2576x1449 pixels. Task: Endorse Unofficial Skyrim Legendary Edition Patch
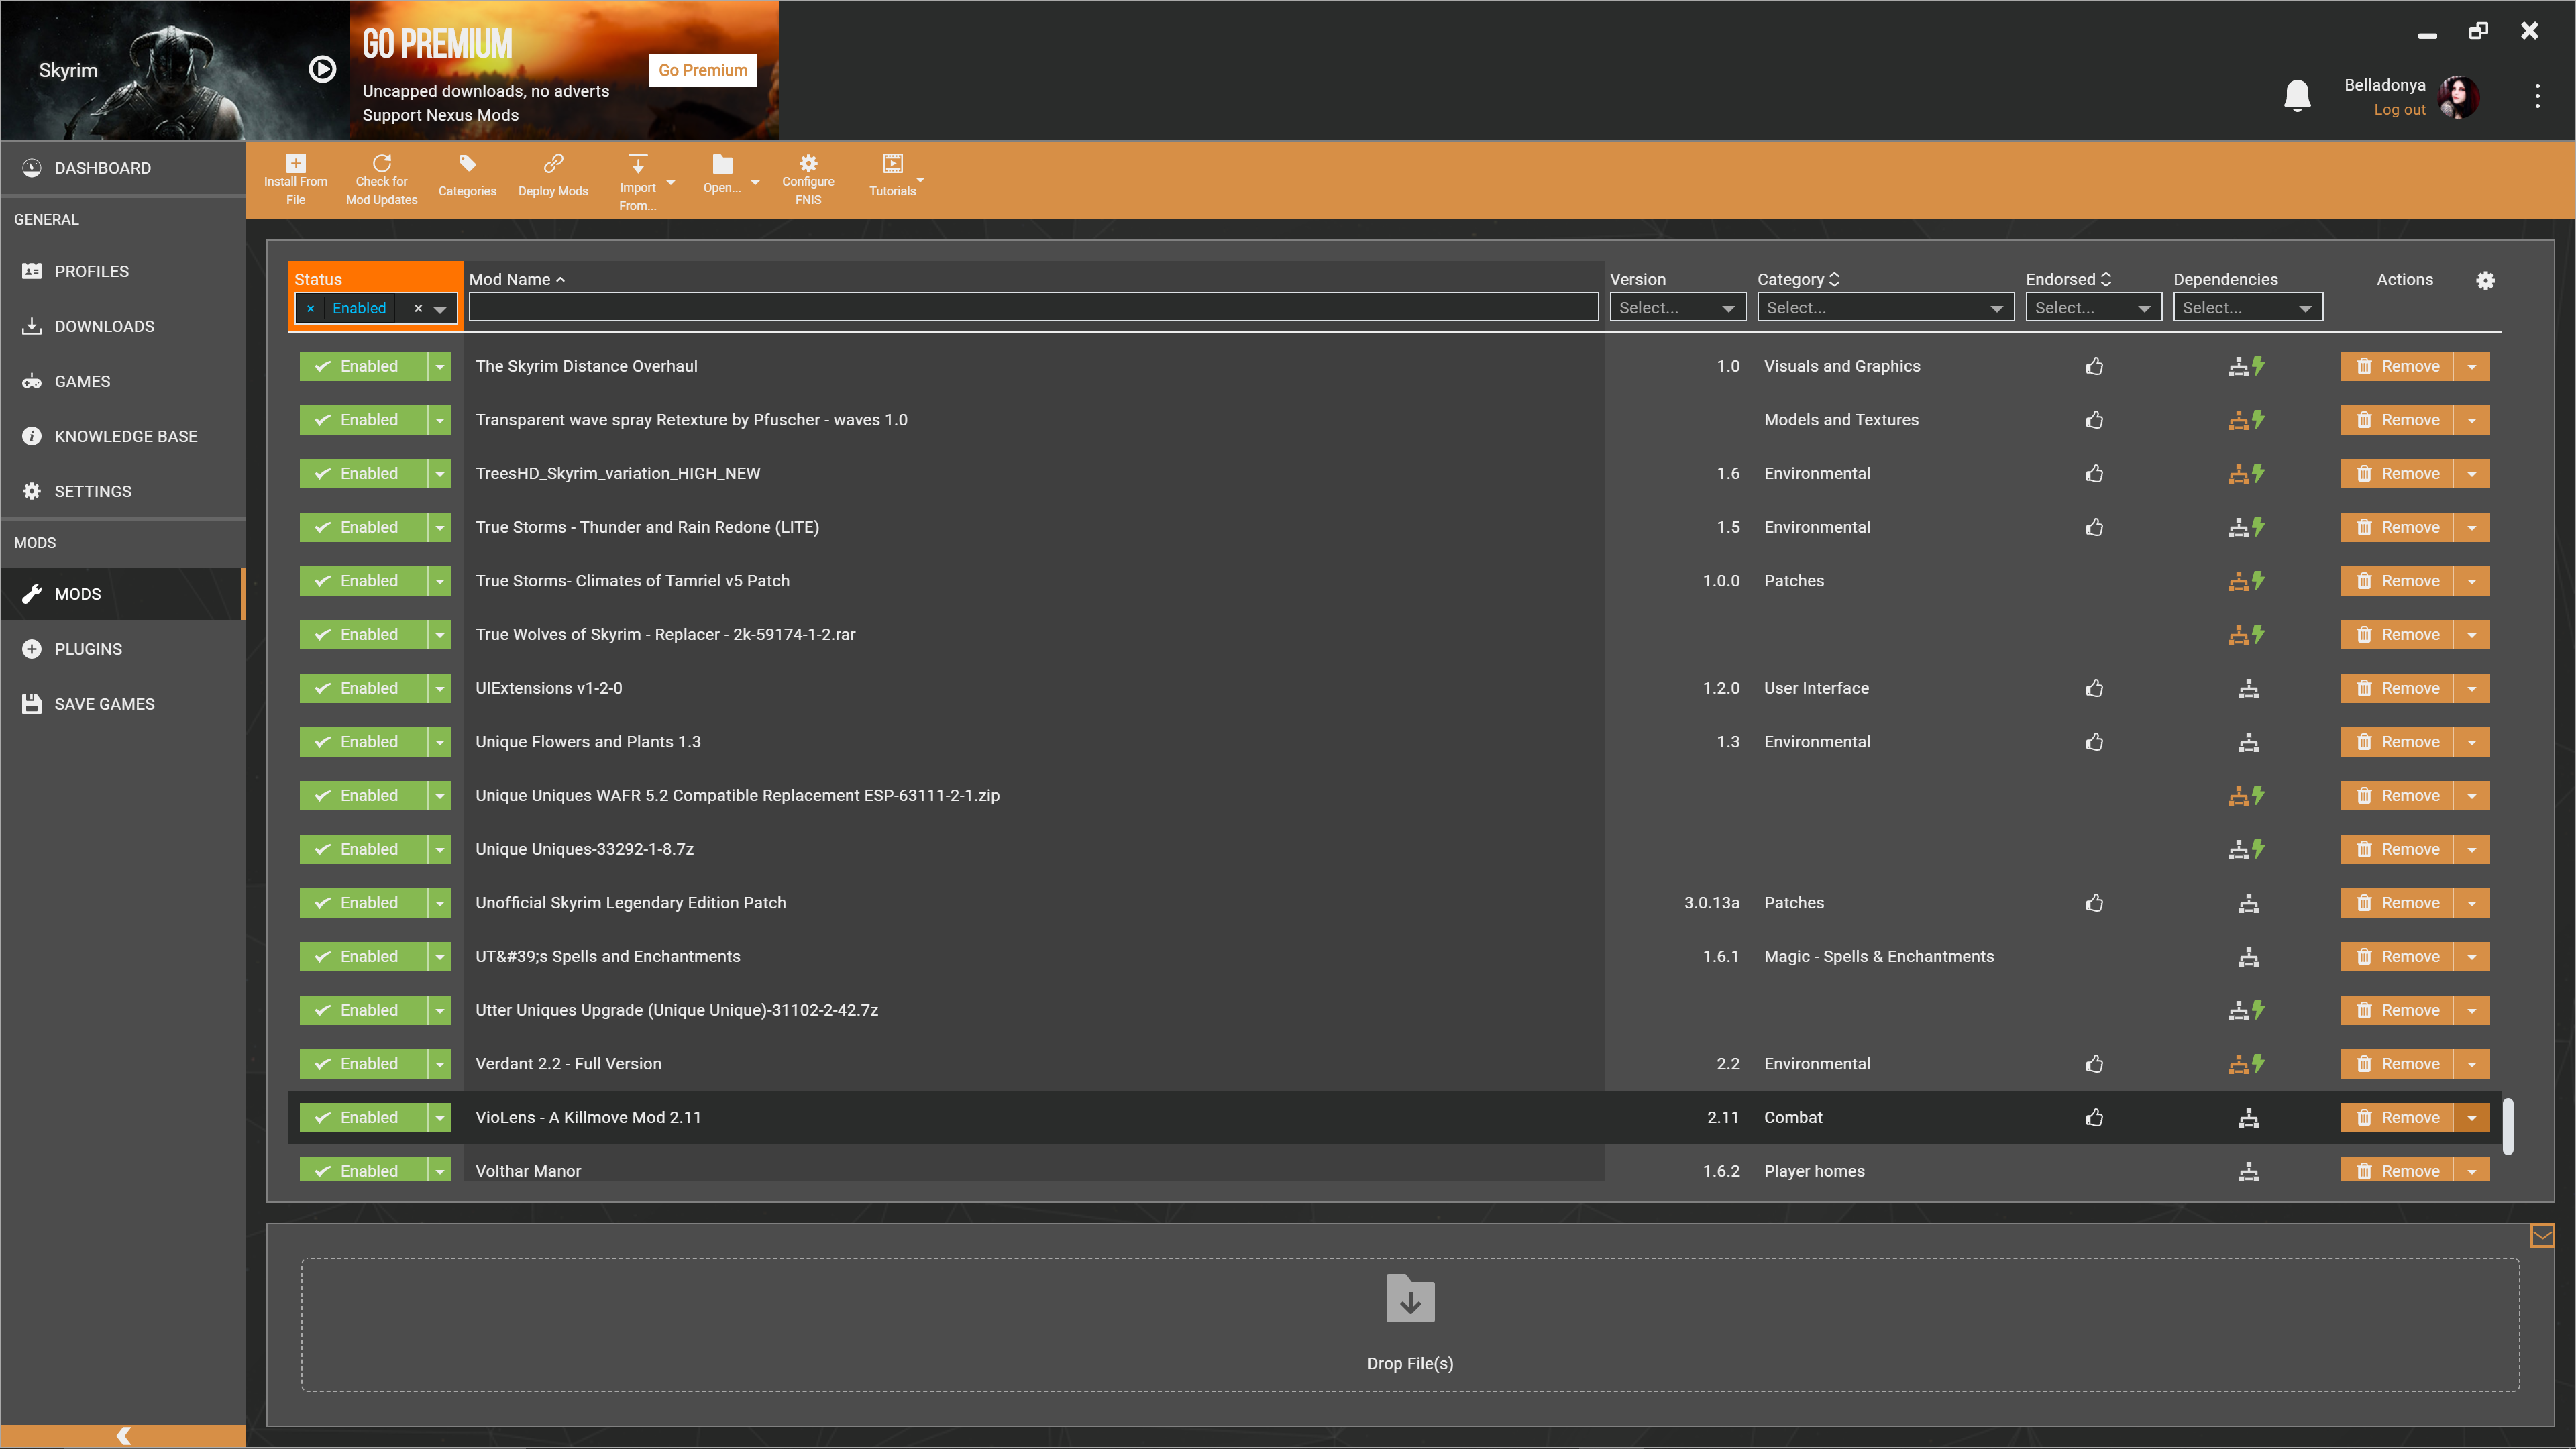coord(2094,903)
